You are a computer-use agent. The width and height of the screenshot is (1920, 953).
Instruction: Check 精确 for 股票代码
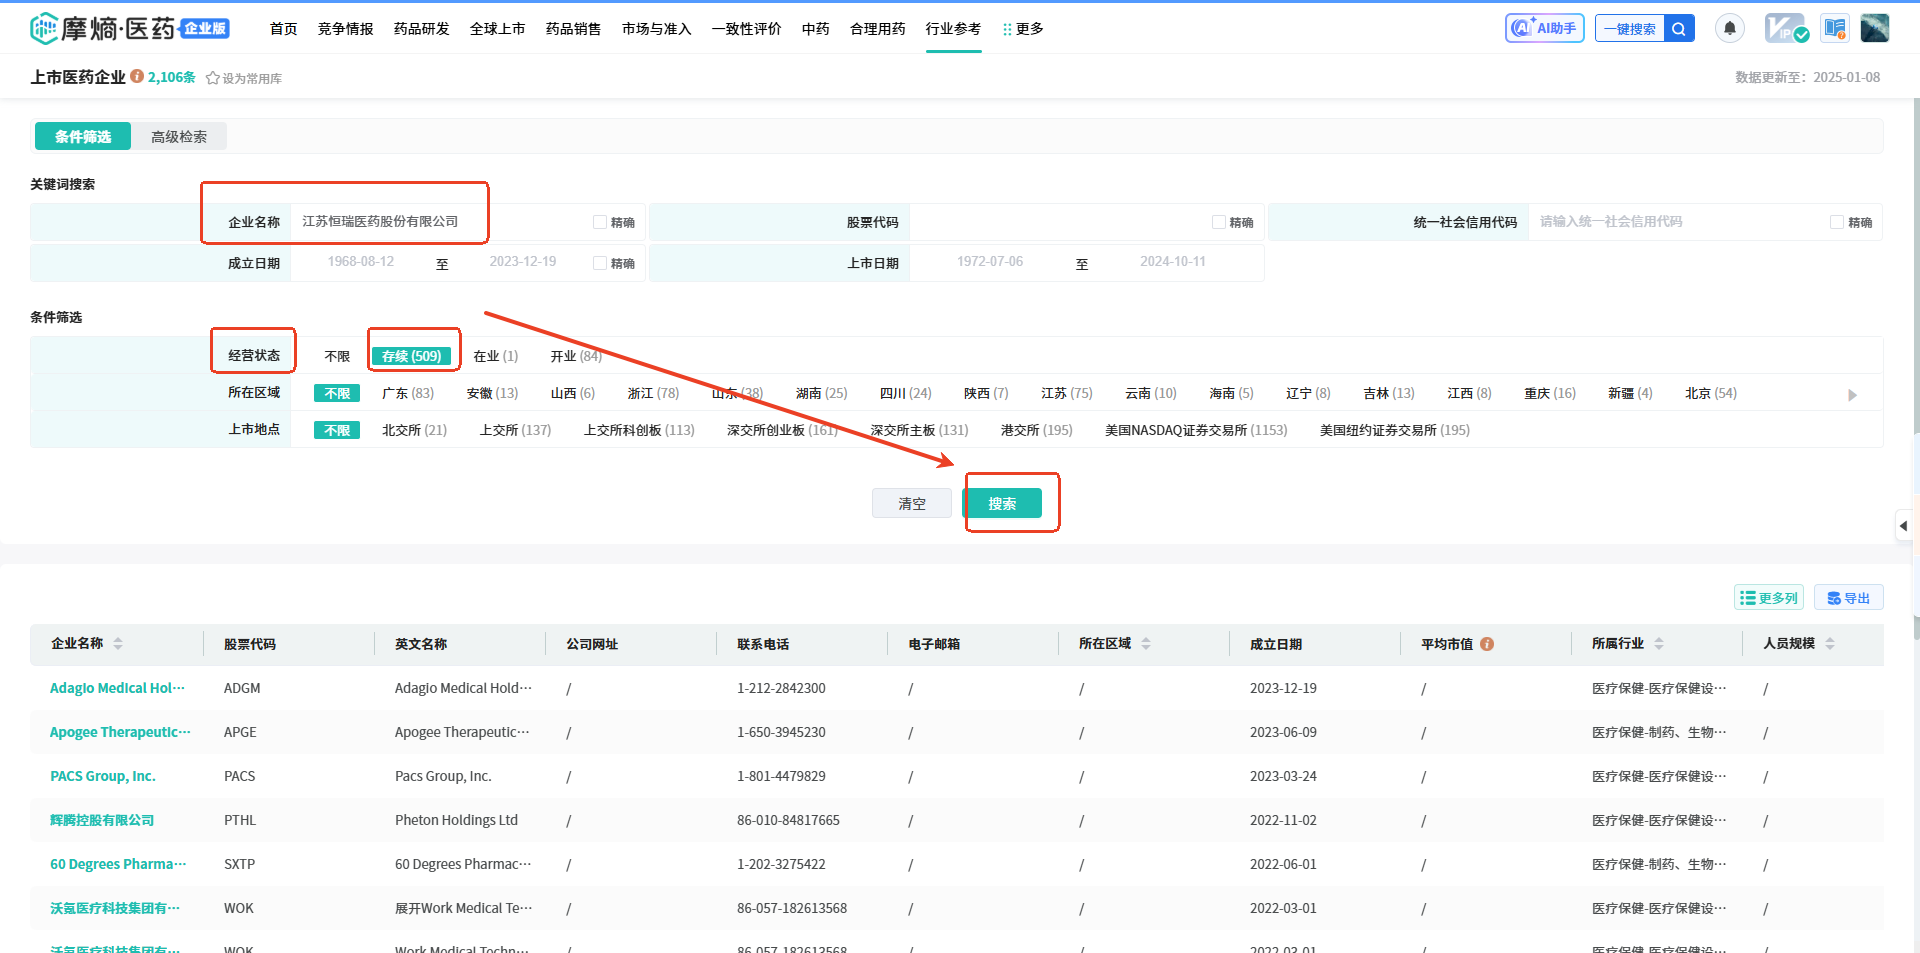tap(1219, 222)
